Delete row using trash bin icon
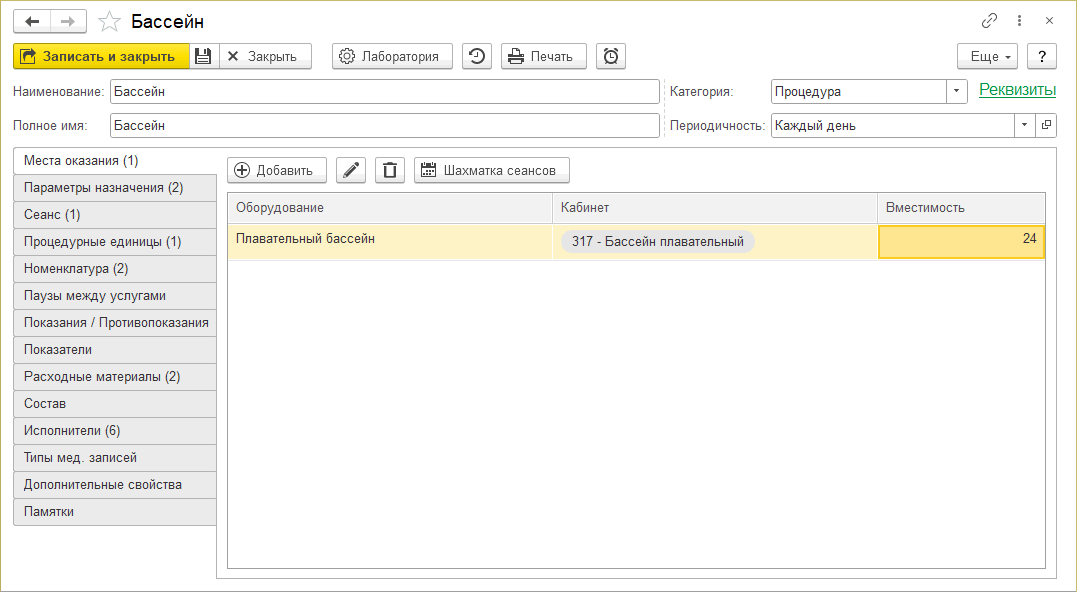 (x=390, y=170)
